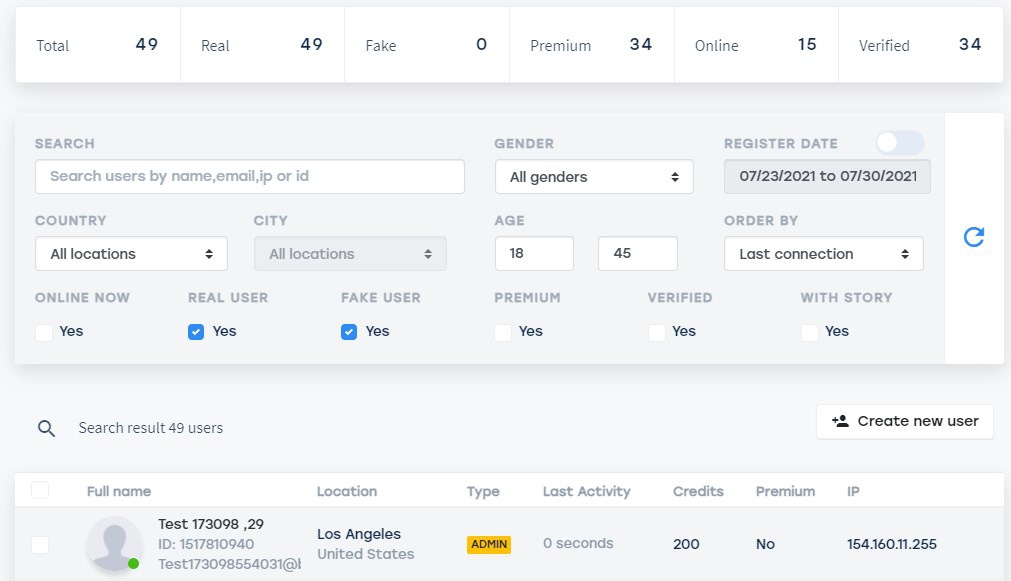Click the maximum age field showing 45

[637, 254]
